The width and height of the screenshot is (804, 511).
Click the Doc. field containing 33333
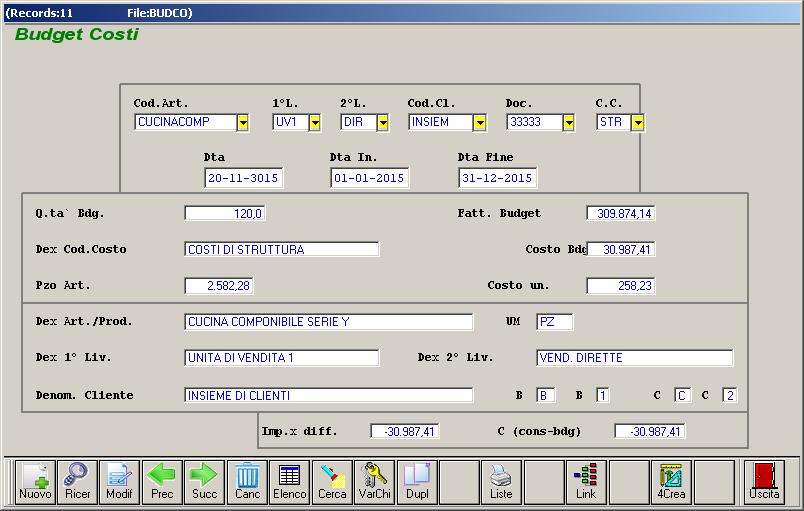tap(535, 122)
